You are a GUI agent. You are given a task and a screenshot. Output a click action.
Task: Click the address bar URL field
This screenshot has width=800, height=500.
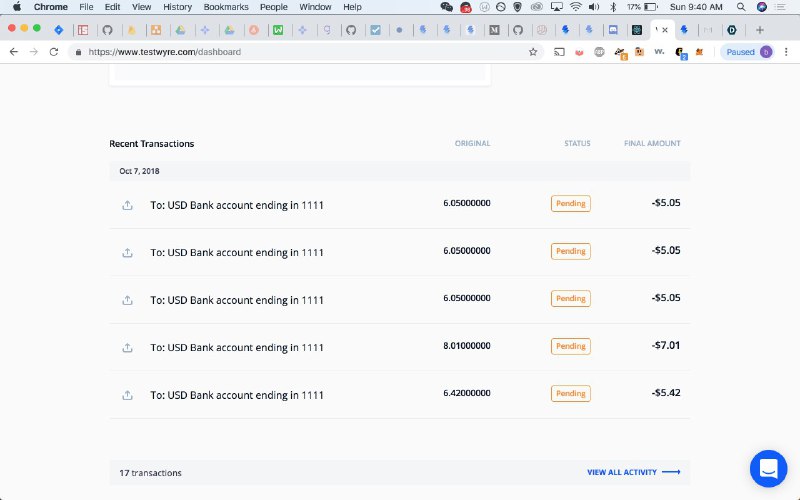[306, 52]
